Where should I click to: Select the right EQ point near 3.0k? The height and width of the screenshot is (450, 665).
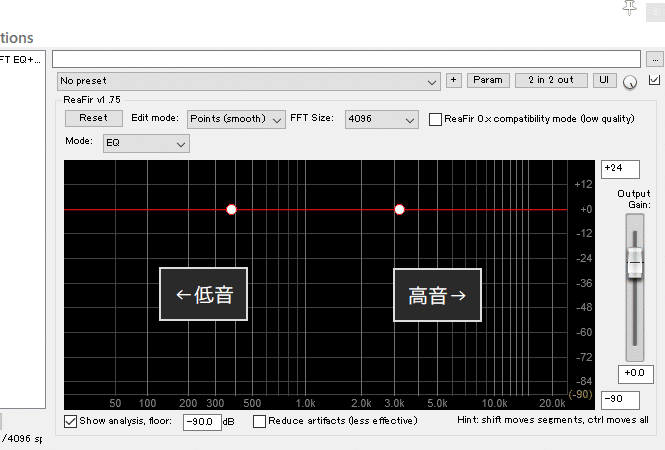point(400,210)
